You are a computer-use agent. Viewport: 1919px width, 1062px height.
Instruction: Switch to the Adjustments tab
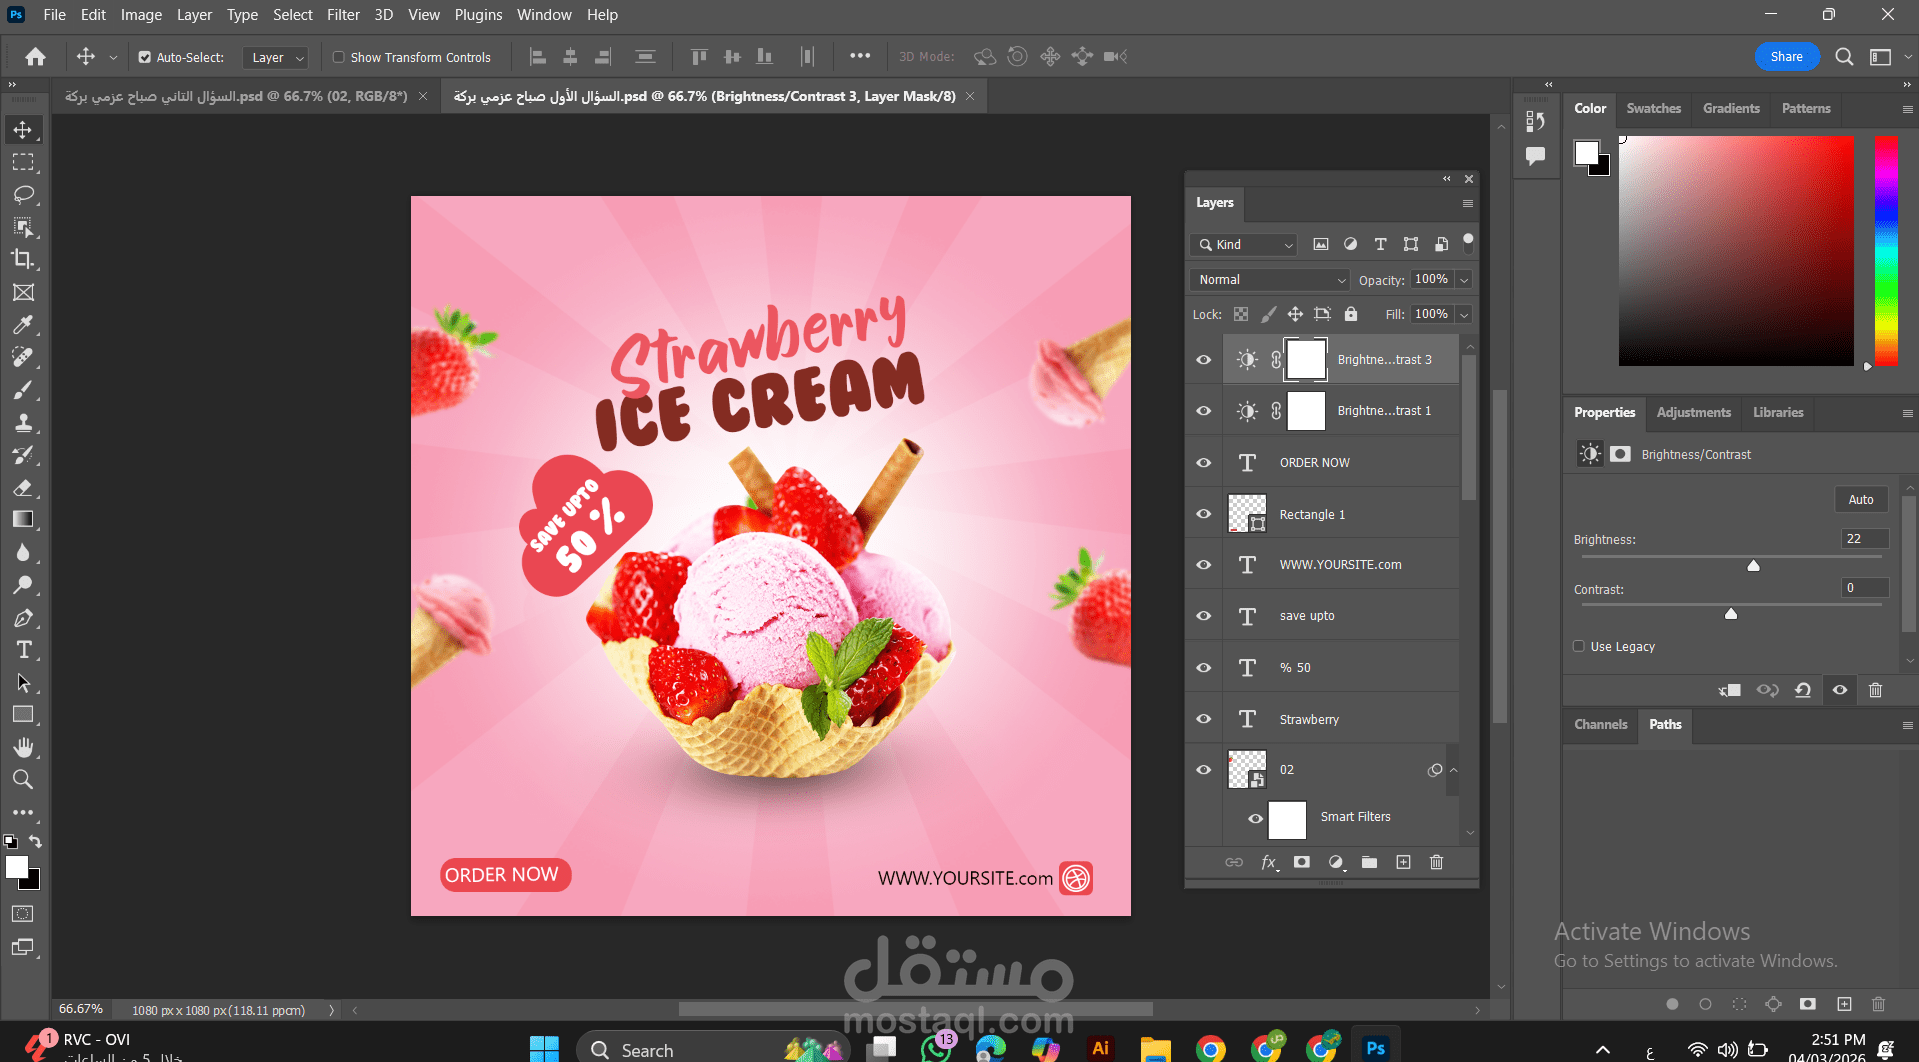point(1693,412)
